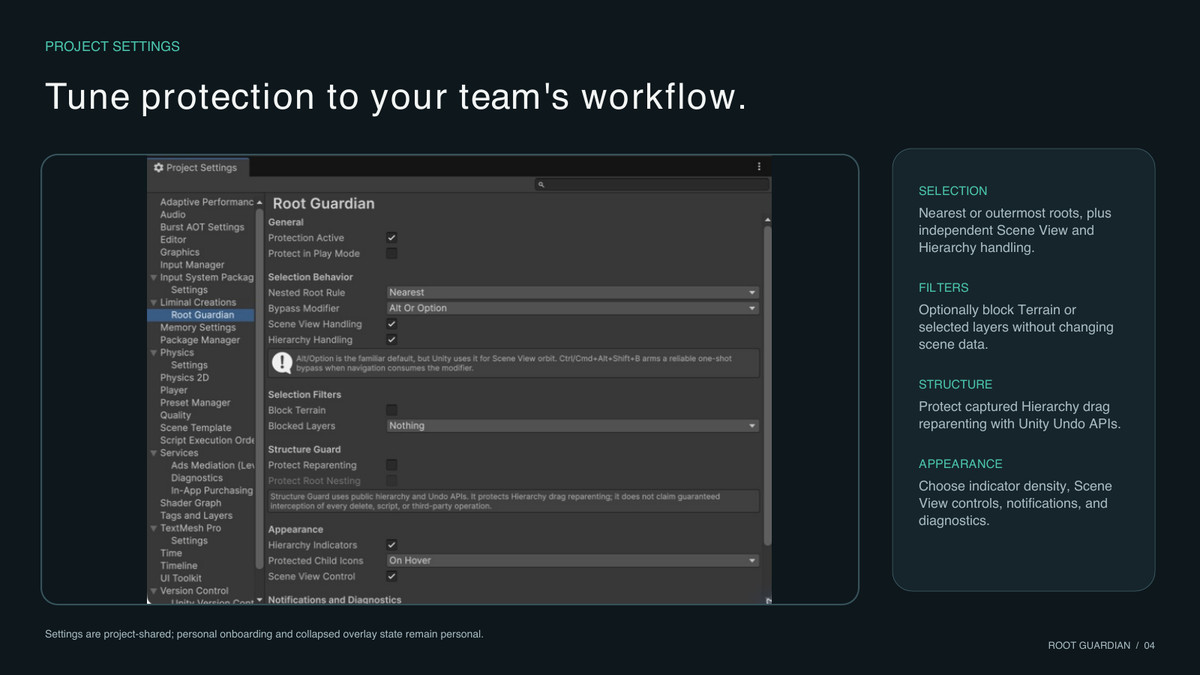1200x675 pixels.
Task: Select the Shader Graph category
Action: (190, 503)
